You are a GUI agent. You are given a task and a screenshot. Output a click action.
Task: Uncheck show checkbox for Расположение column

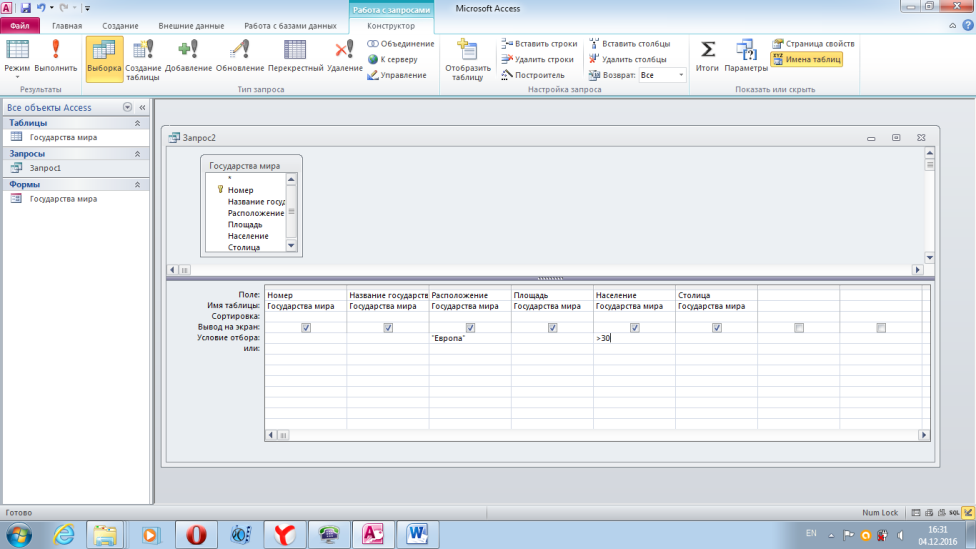coord(470,327)
